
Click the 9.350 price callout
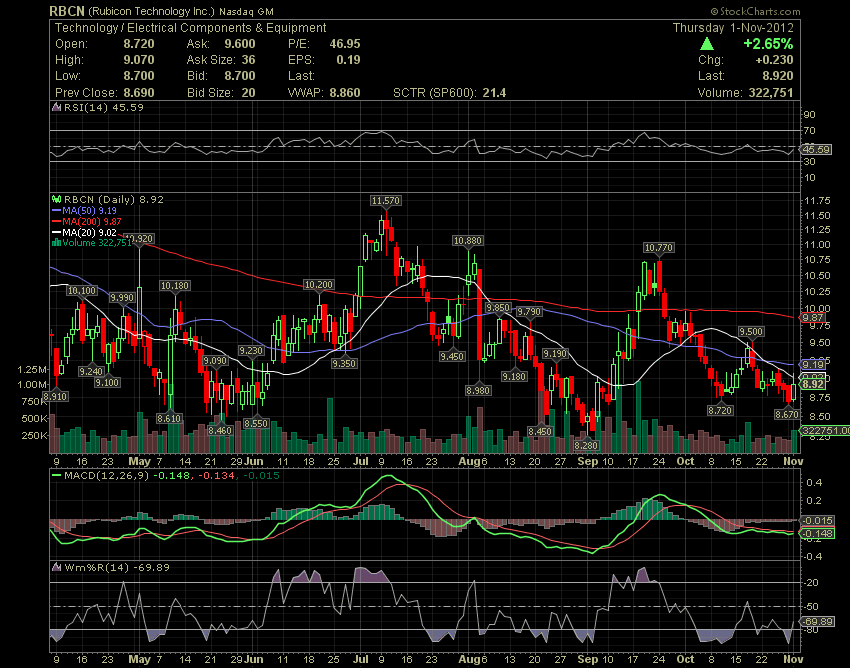coord(344,363)
